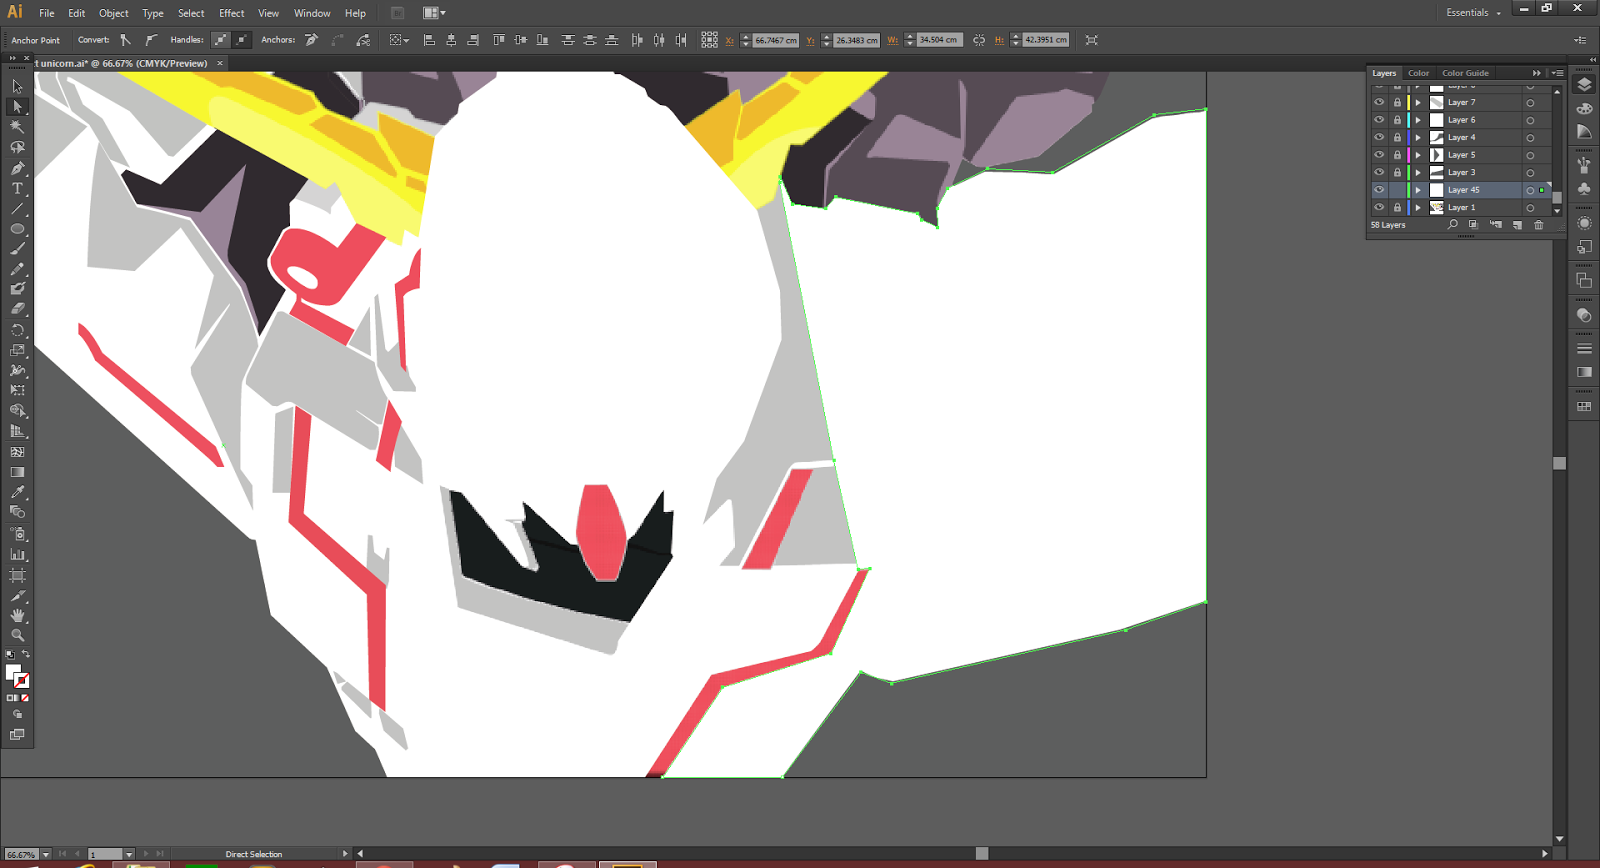Select the Eyedropper tool
Screen dimensions: 1600x868
coord(17,492)
